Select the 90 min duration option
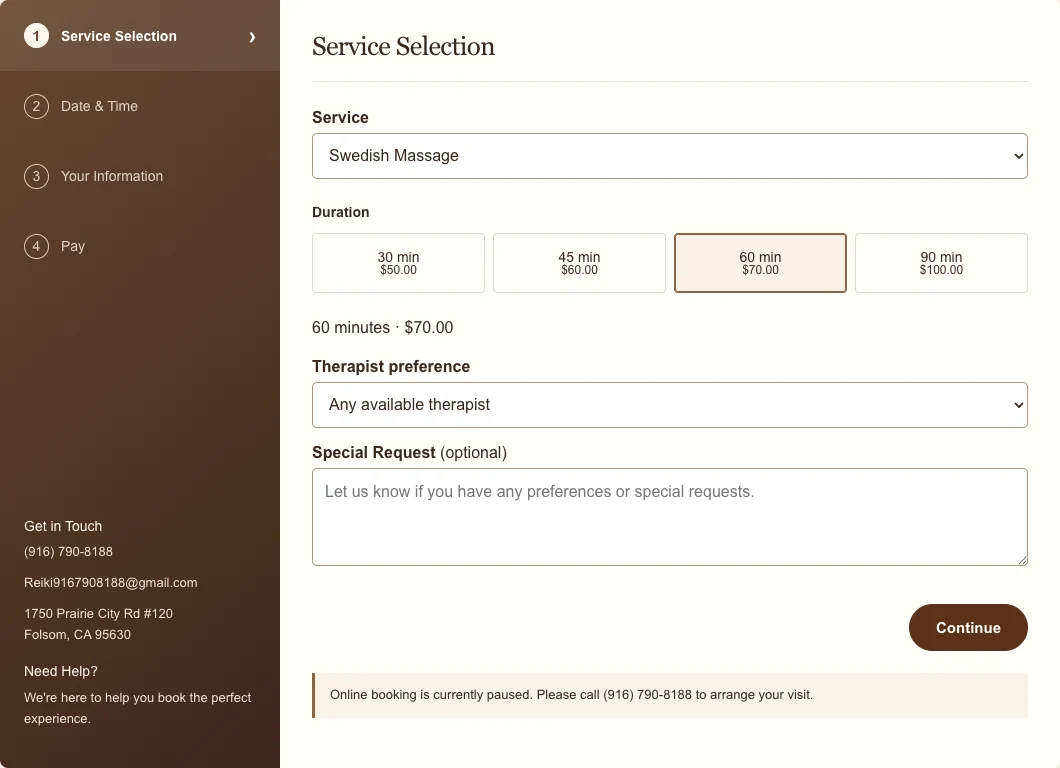This screenshot has width=1060, height=768. 941,263
